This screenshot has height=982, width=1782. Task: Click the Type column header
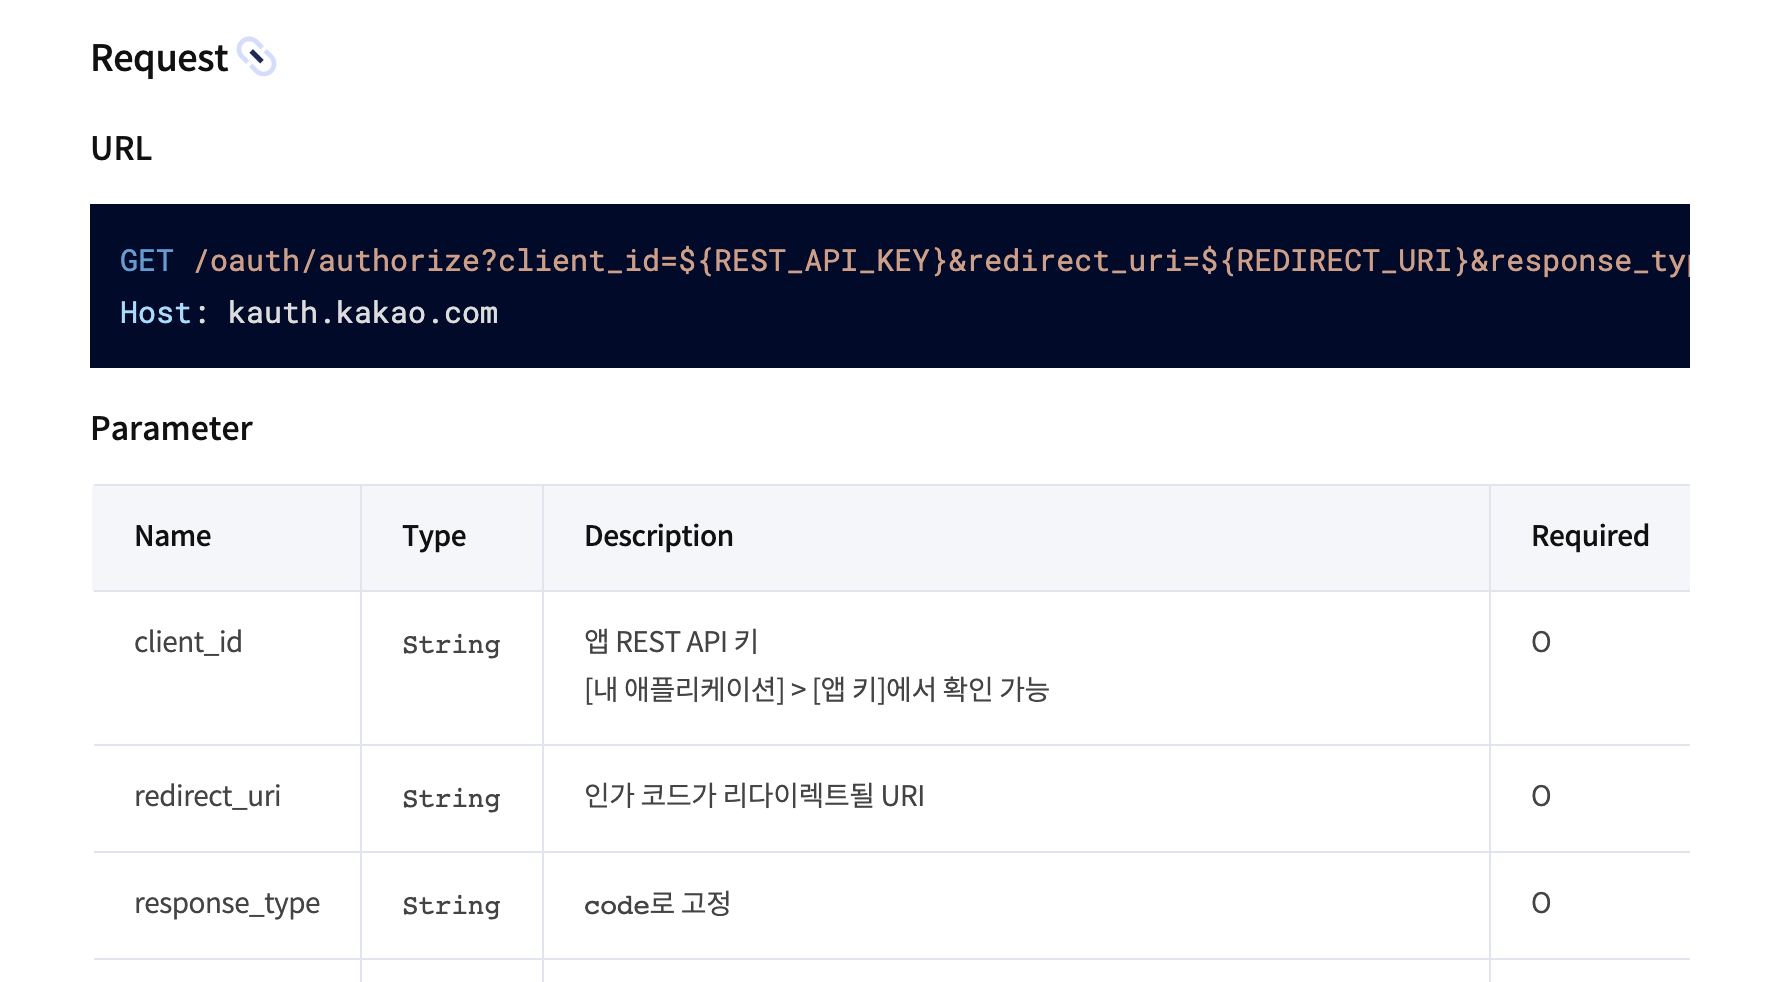(434, 537)
